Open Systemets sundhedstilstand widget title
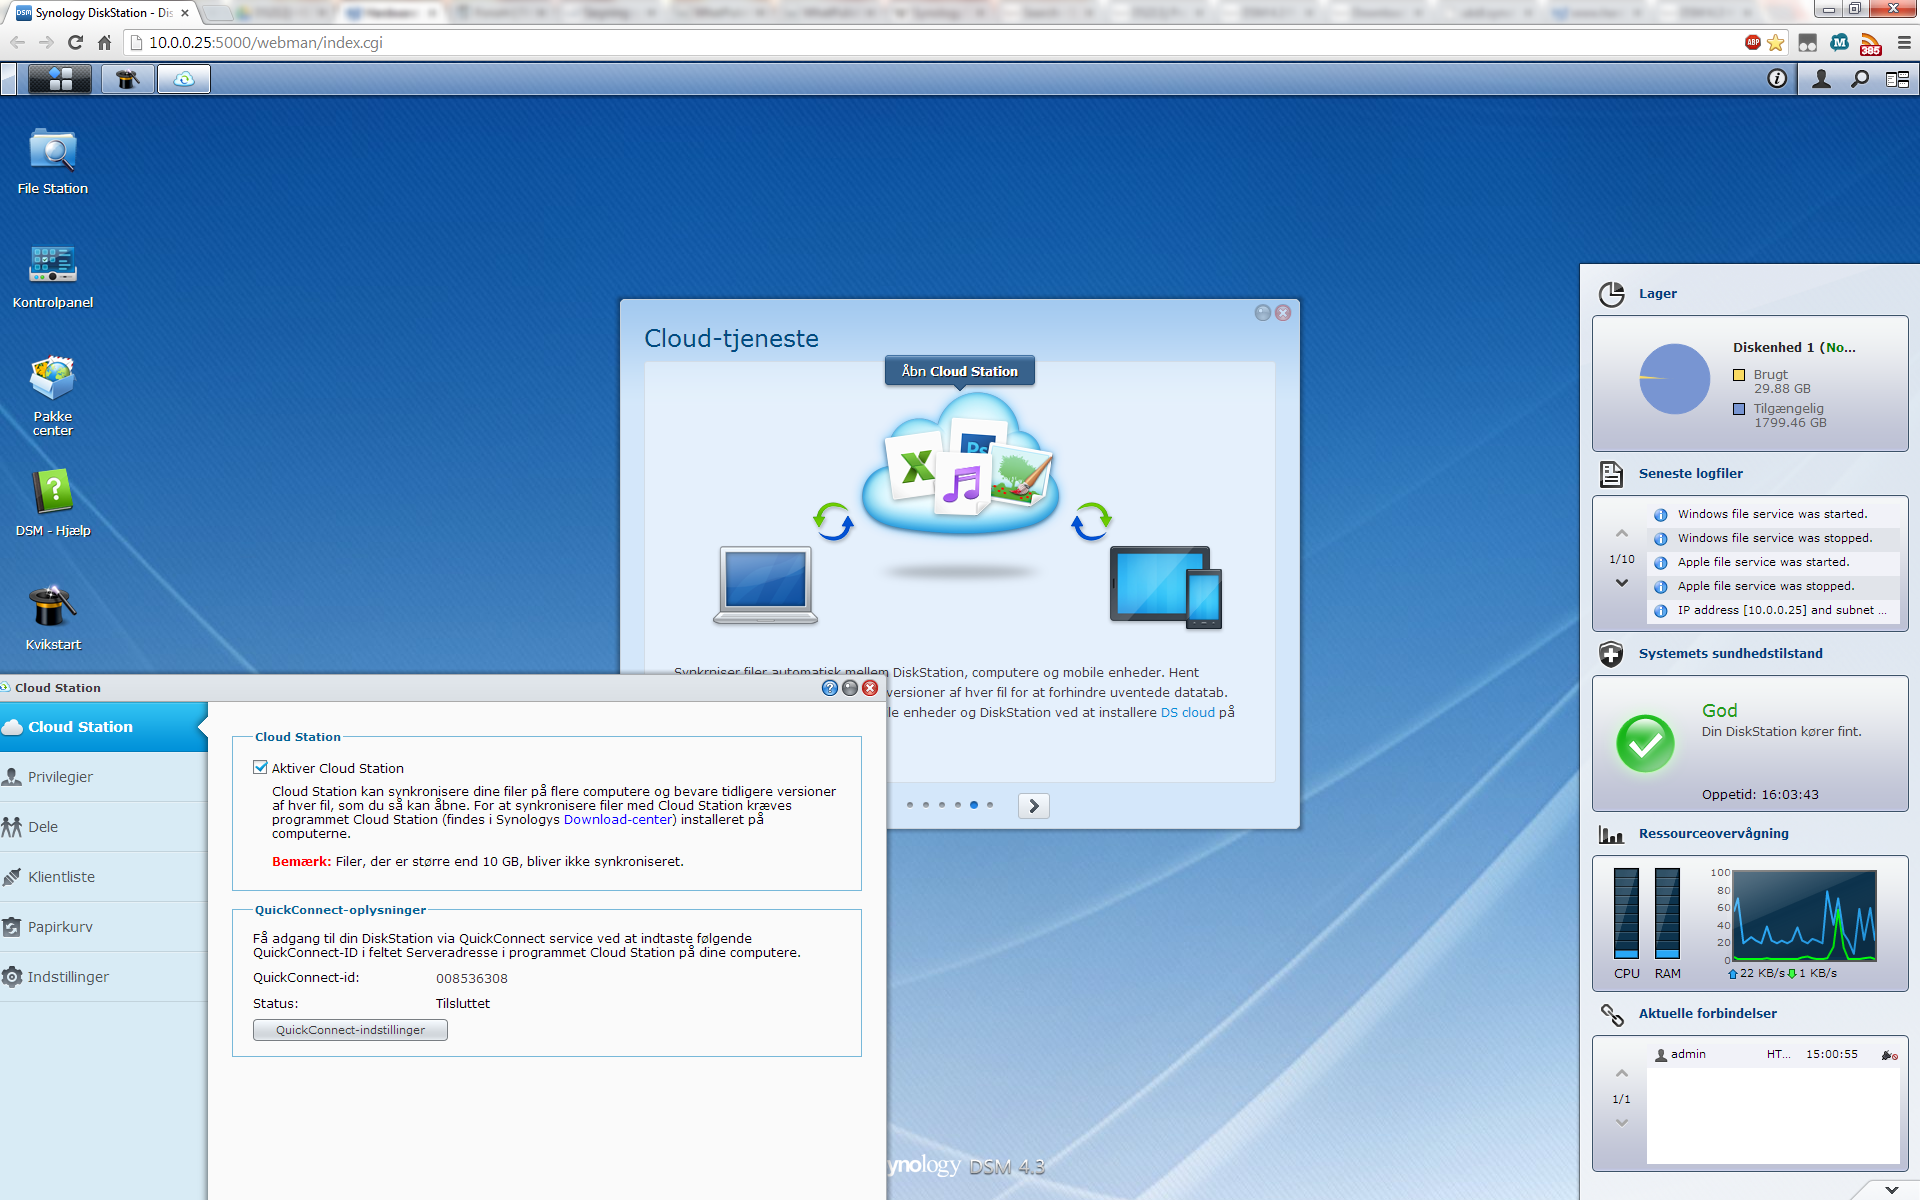The image size is (1920, 1200). click(1731, 654)
